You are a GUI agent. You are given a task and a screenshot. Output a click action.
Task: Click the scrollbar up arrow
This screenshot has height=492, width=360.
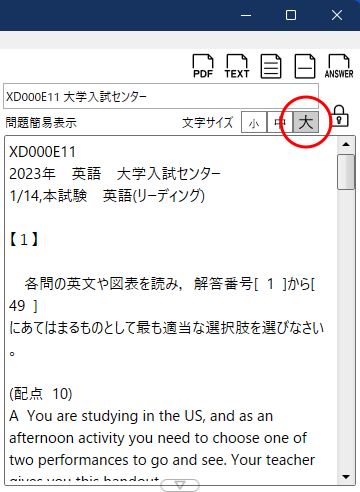[346, 144]
